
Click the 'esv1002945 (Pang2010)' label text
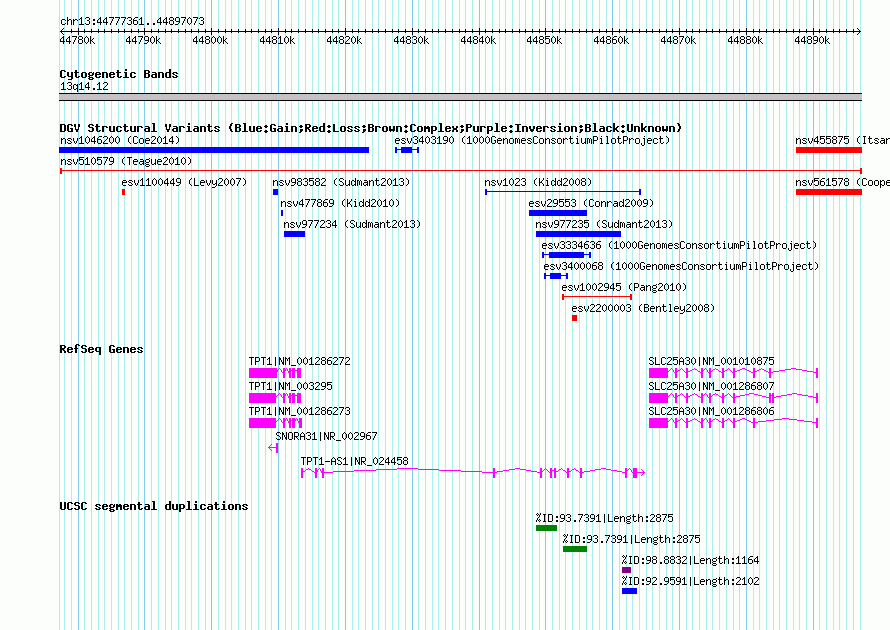click(x=624, y=287)
